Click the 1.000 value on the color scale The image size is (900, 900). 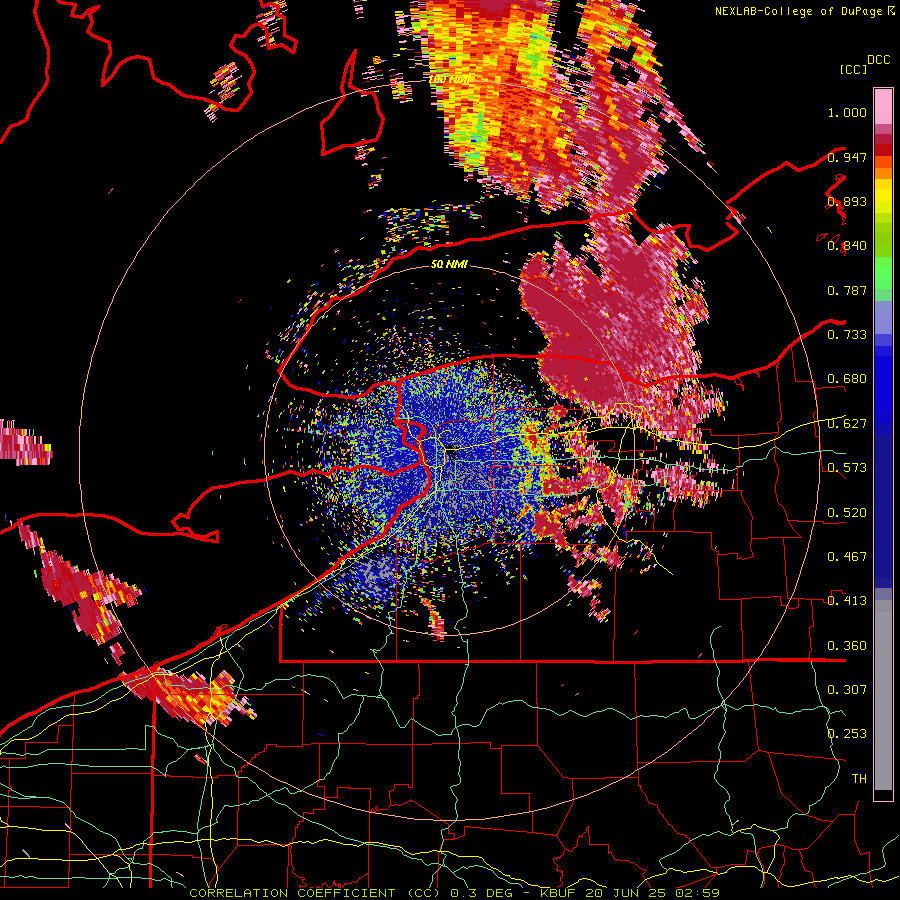[x=847, y=112]
